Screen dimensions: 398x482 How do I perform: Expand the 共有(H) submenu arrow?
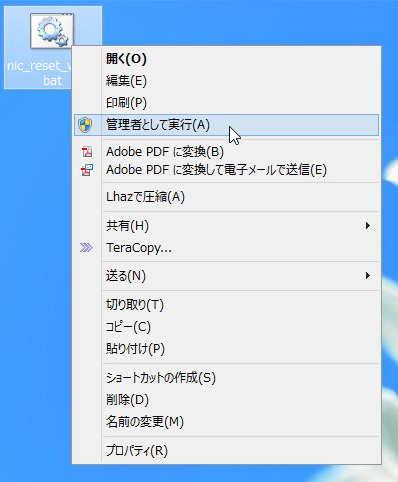368,226
